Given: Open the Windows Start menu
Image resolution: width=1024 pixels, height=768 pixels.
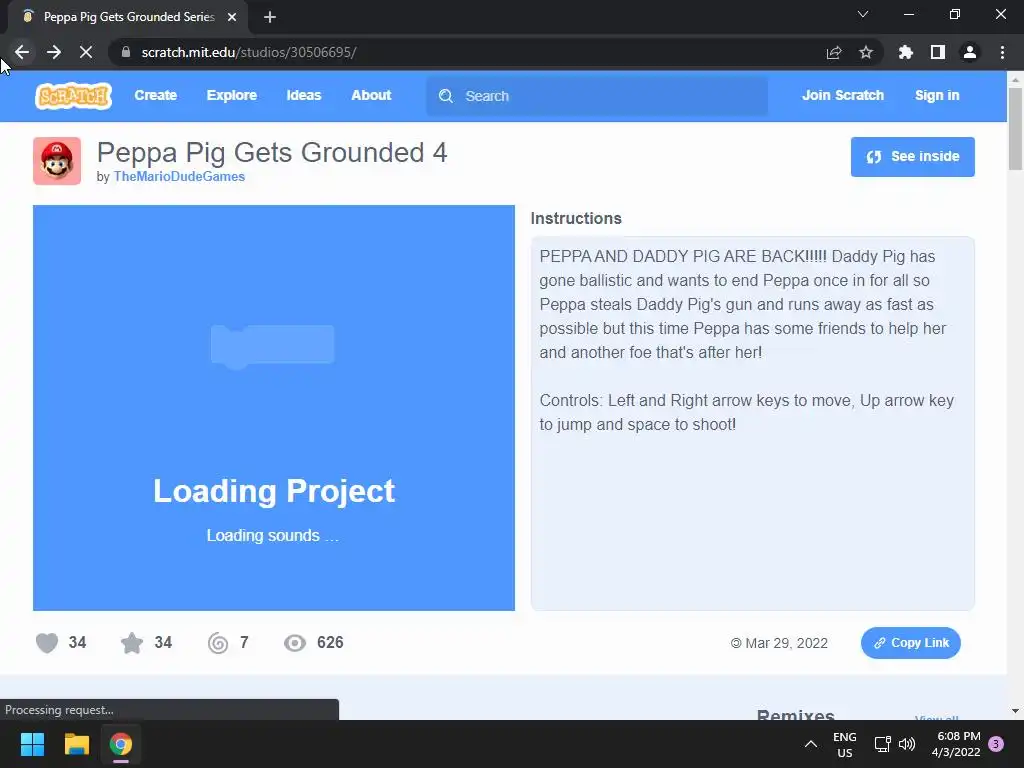Looking at the screenshot, I should point(32,744).
